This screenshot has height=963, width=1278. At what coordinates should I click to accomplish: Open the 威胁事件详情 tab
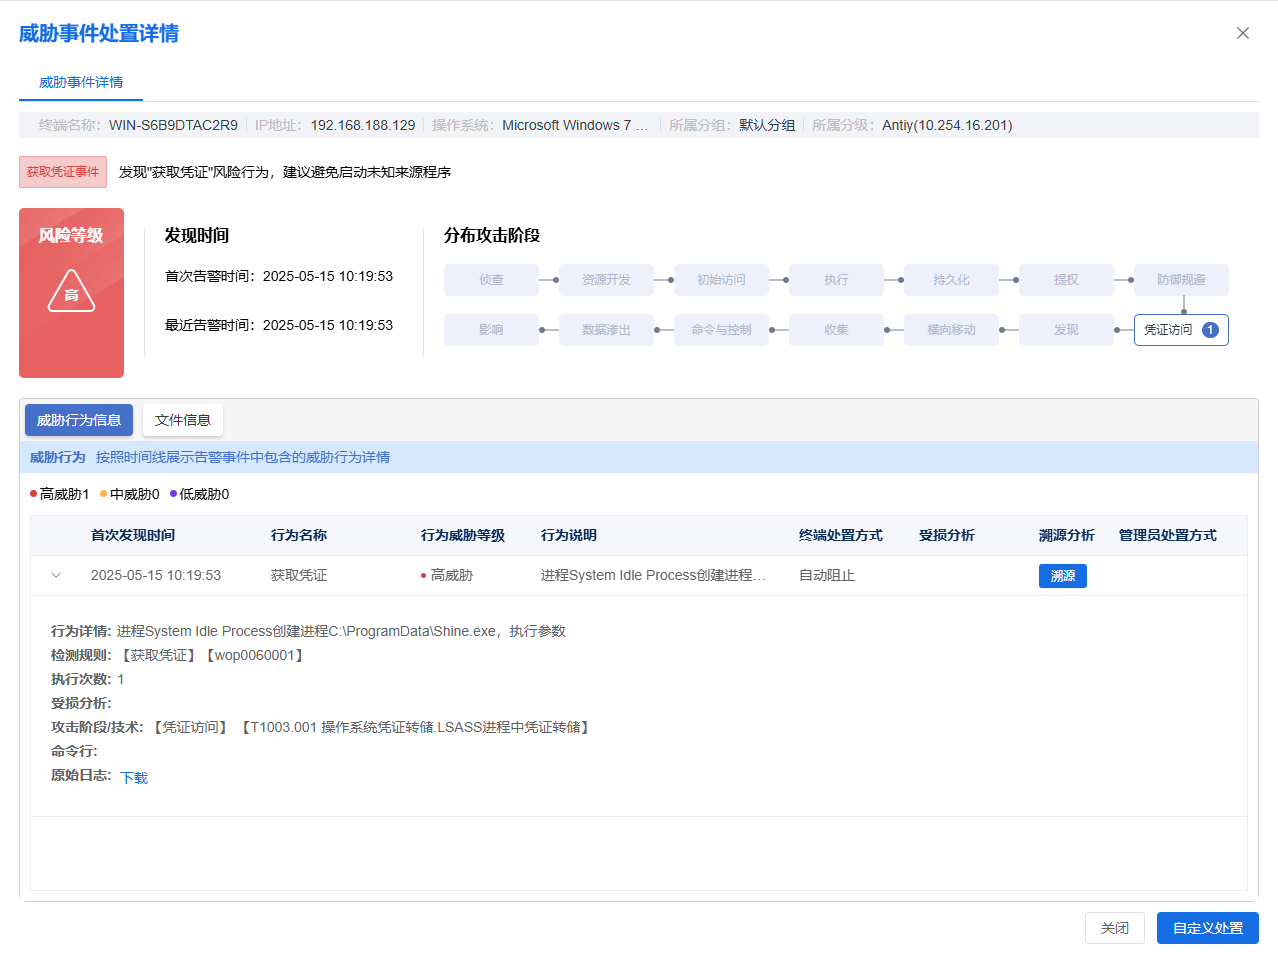(x=81, y=83)
